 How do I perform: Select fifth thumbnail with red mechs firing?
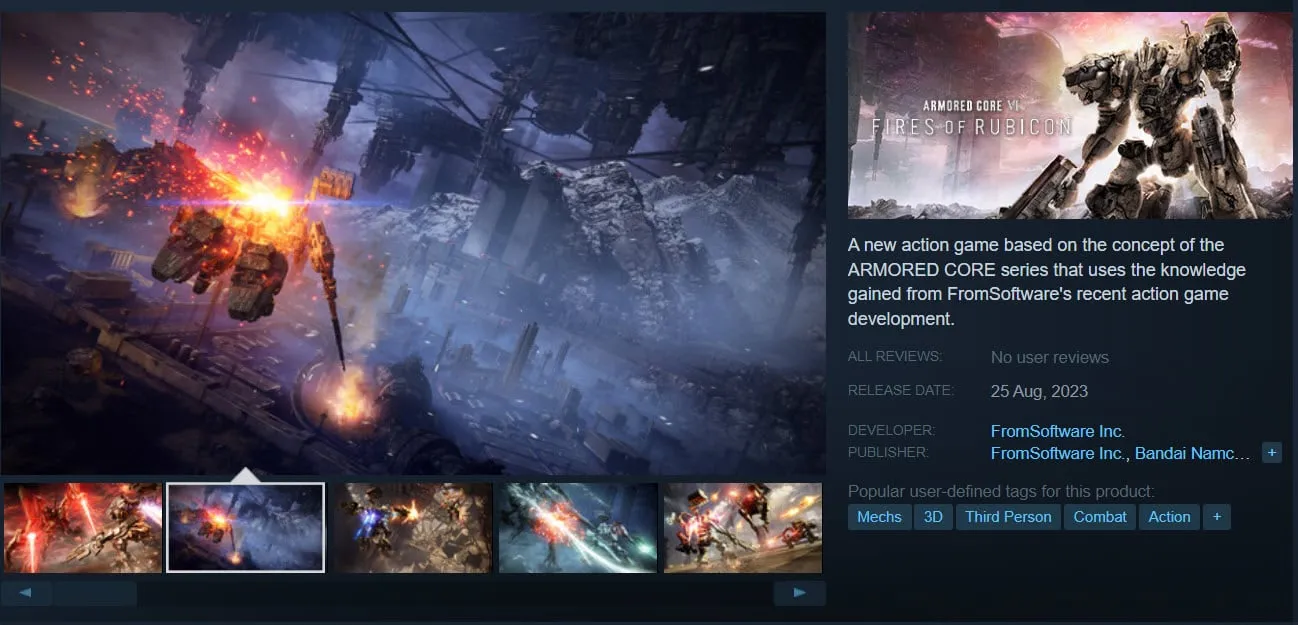(x=743, y=527)
